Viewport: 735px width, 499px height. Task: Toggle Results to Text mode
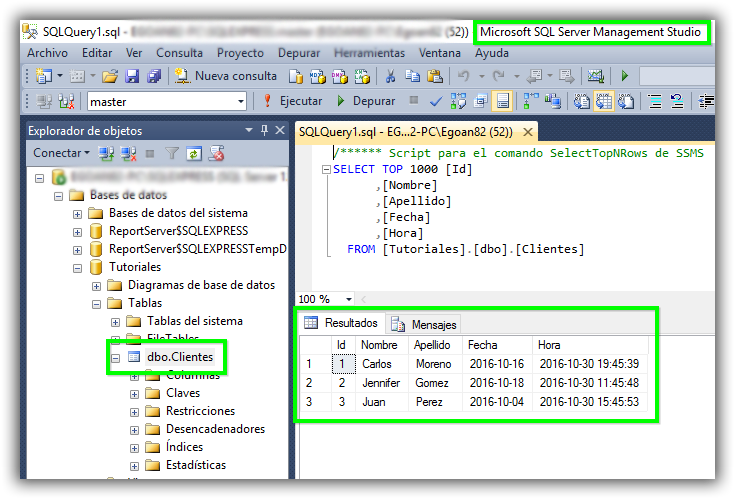581,101
